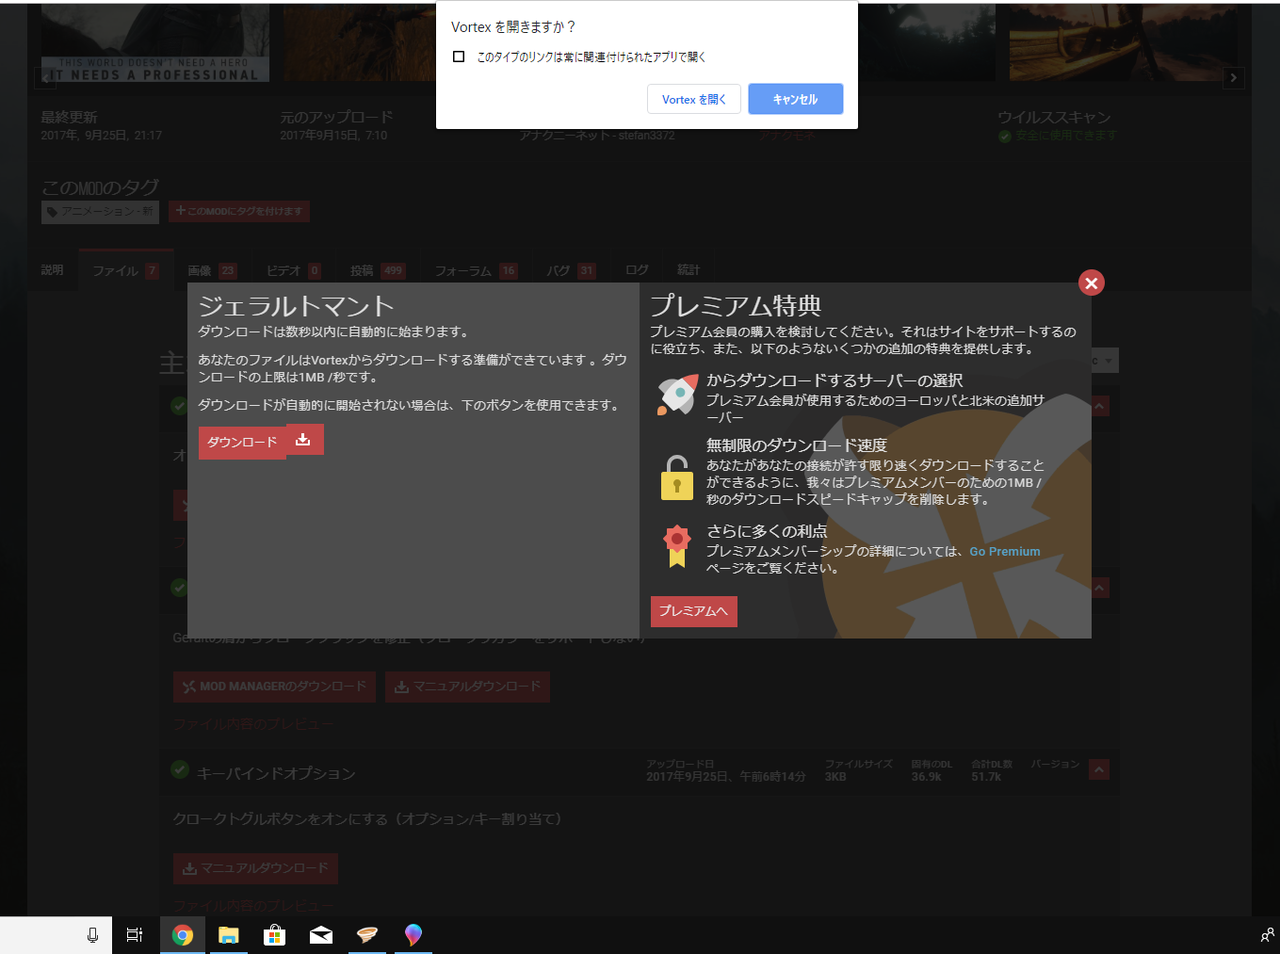Image resolution: width=1280 pixels, height=954 pixels.
Task: Click the taskbar search box
Action: 56,935
